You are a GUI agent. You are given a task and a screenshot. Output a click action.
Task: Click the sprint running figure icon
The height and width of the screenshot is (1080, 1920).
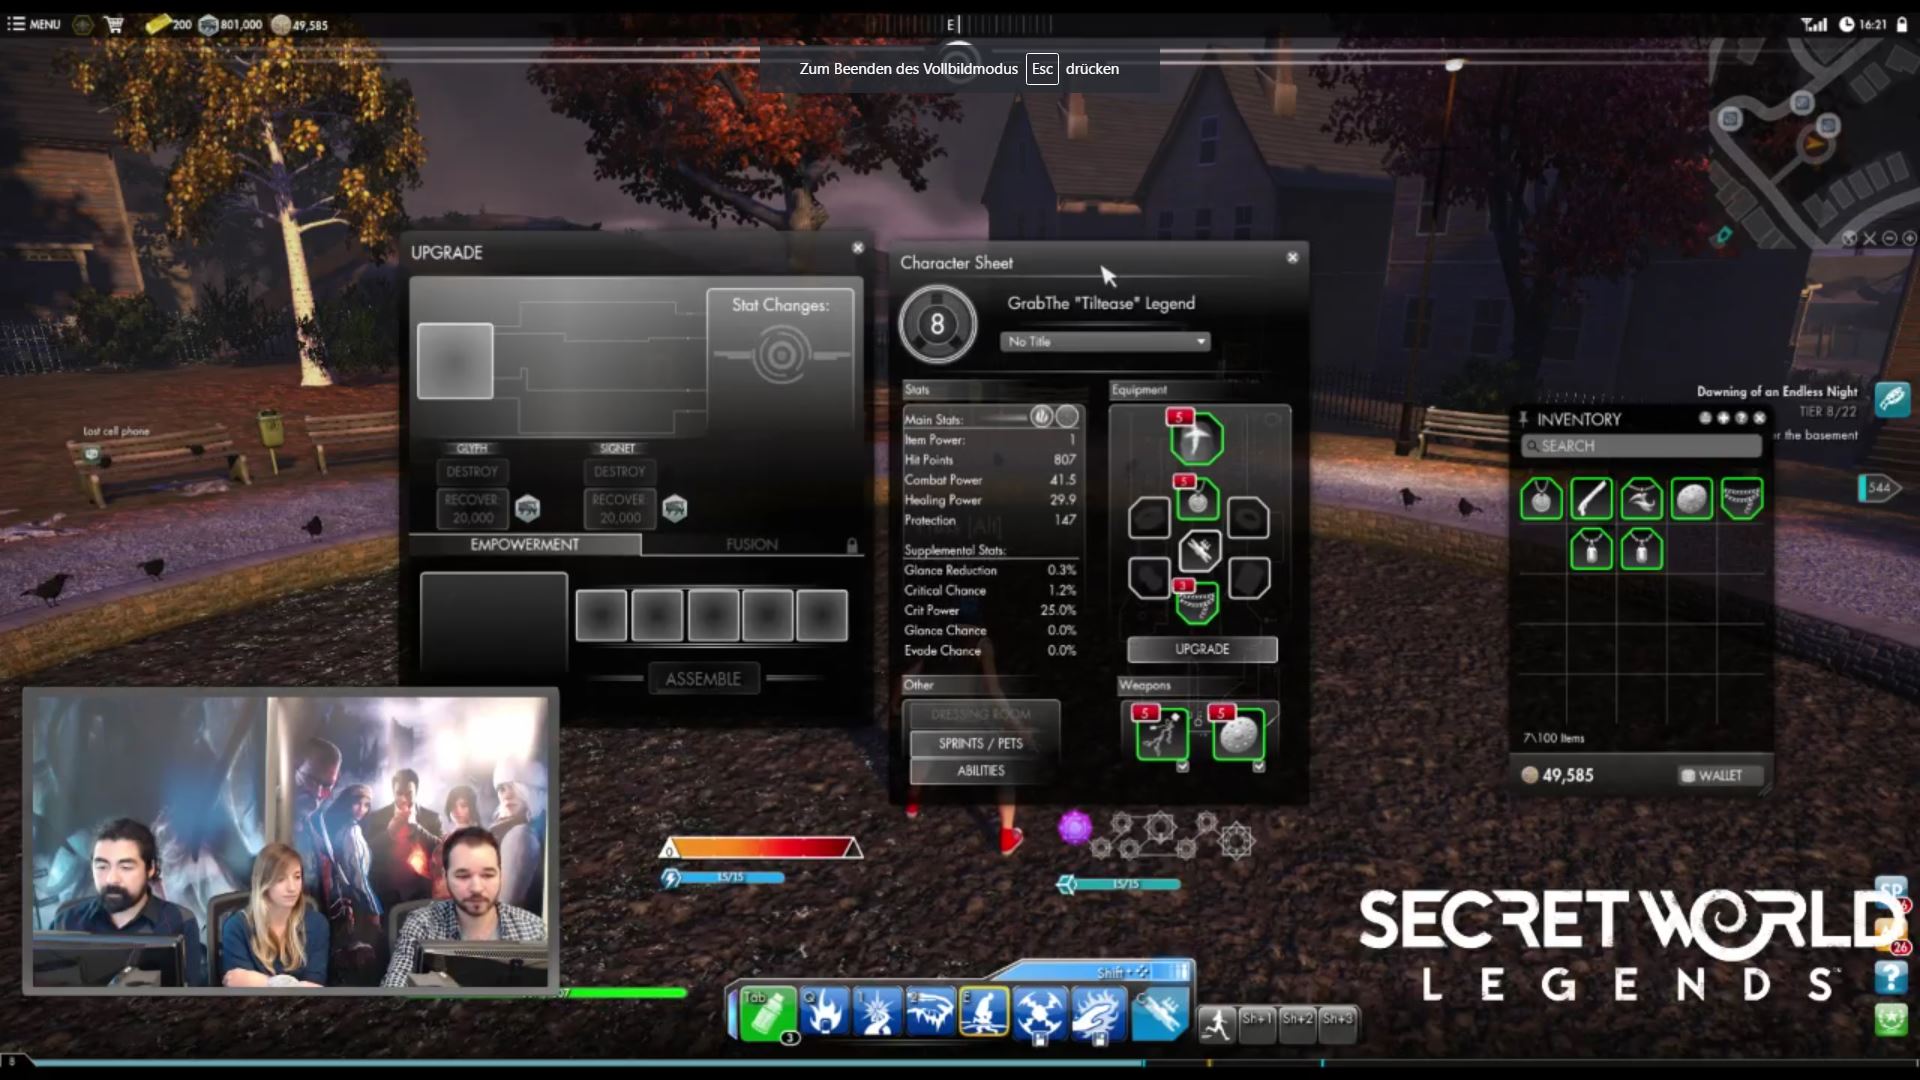tap(1216, 1023)
